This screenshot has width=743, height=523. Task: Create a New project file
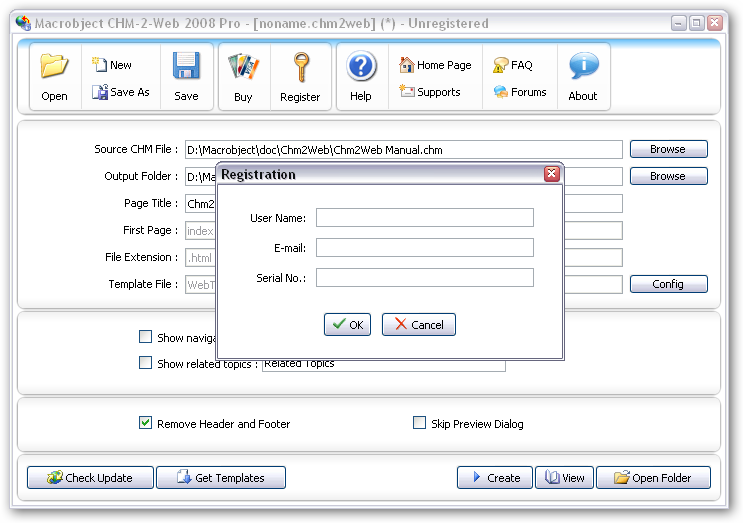(111, 65)
